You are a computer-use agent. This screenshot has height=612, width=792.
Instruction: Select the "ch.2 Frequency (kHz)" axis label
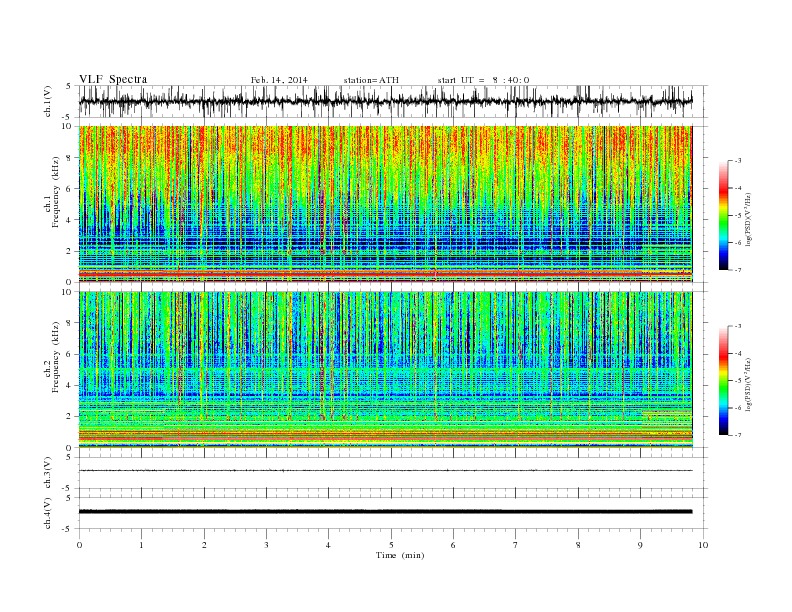[x=52, y=356]
